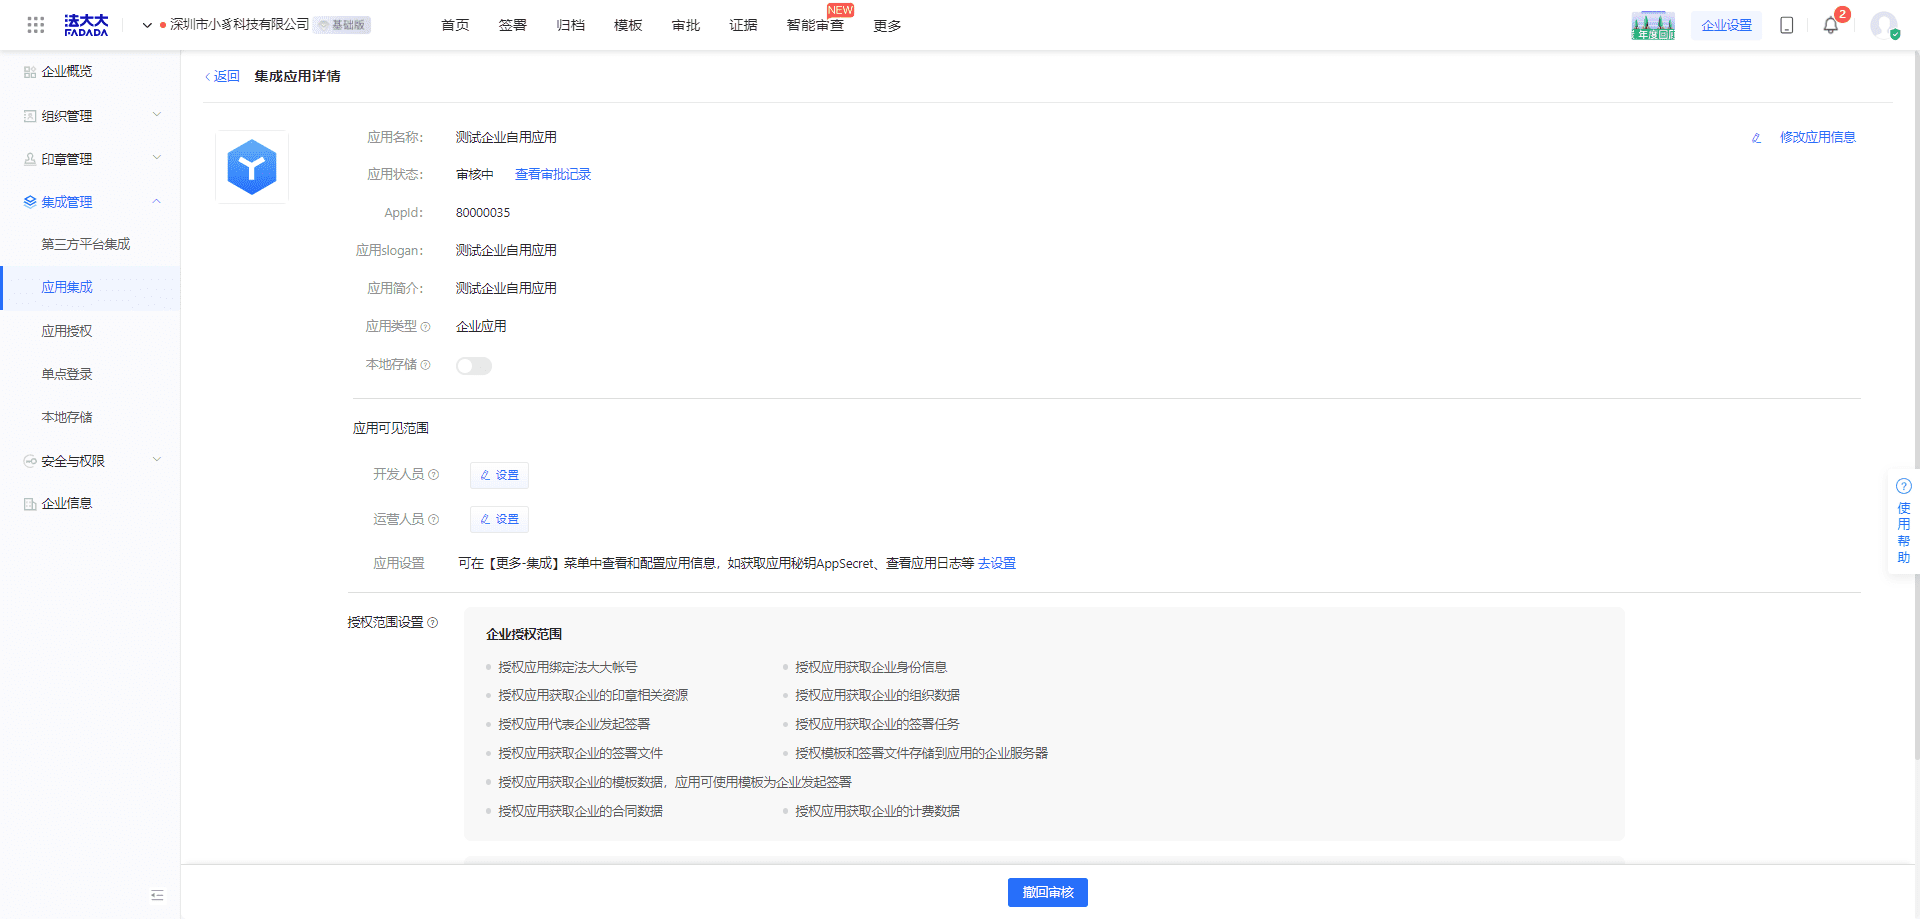The image size is (1920, 919).
Task: Open 更多 in top navigation
Action: coord(887,25)
